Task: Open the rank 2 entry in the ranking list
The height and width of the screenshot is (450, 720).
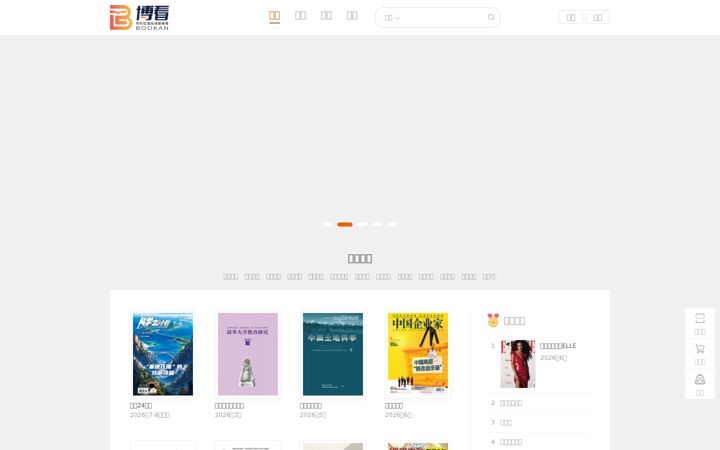Action: 511,403
